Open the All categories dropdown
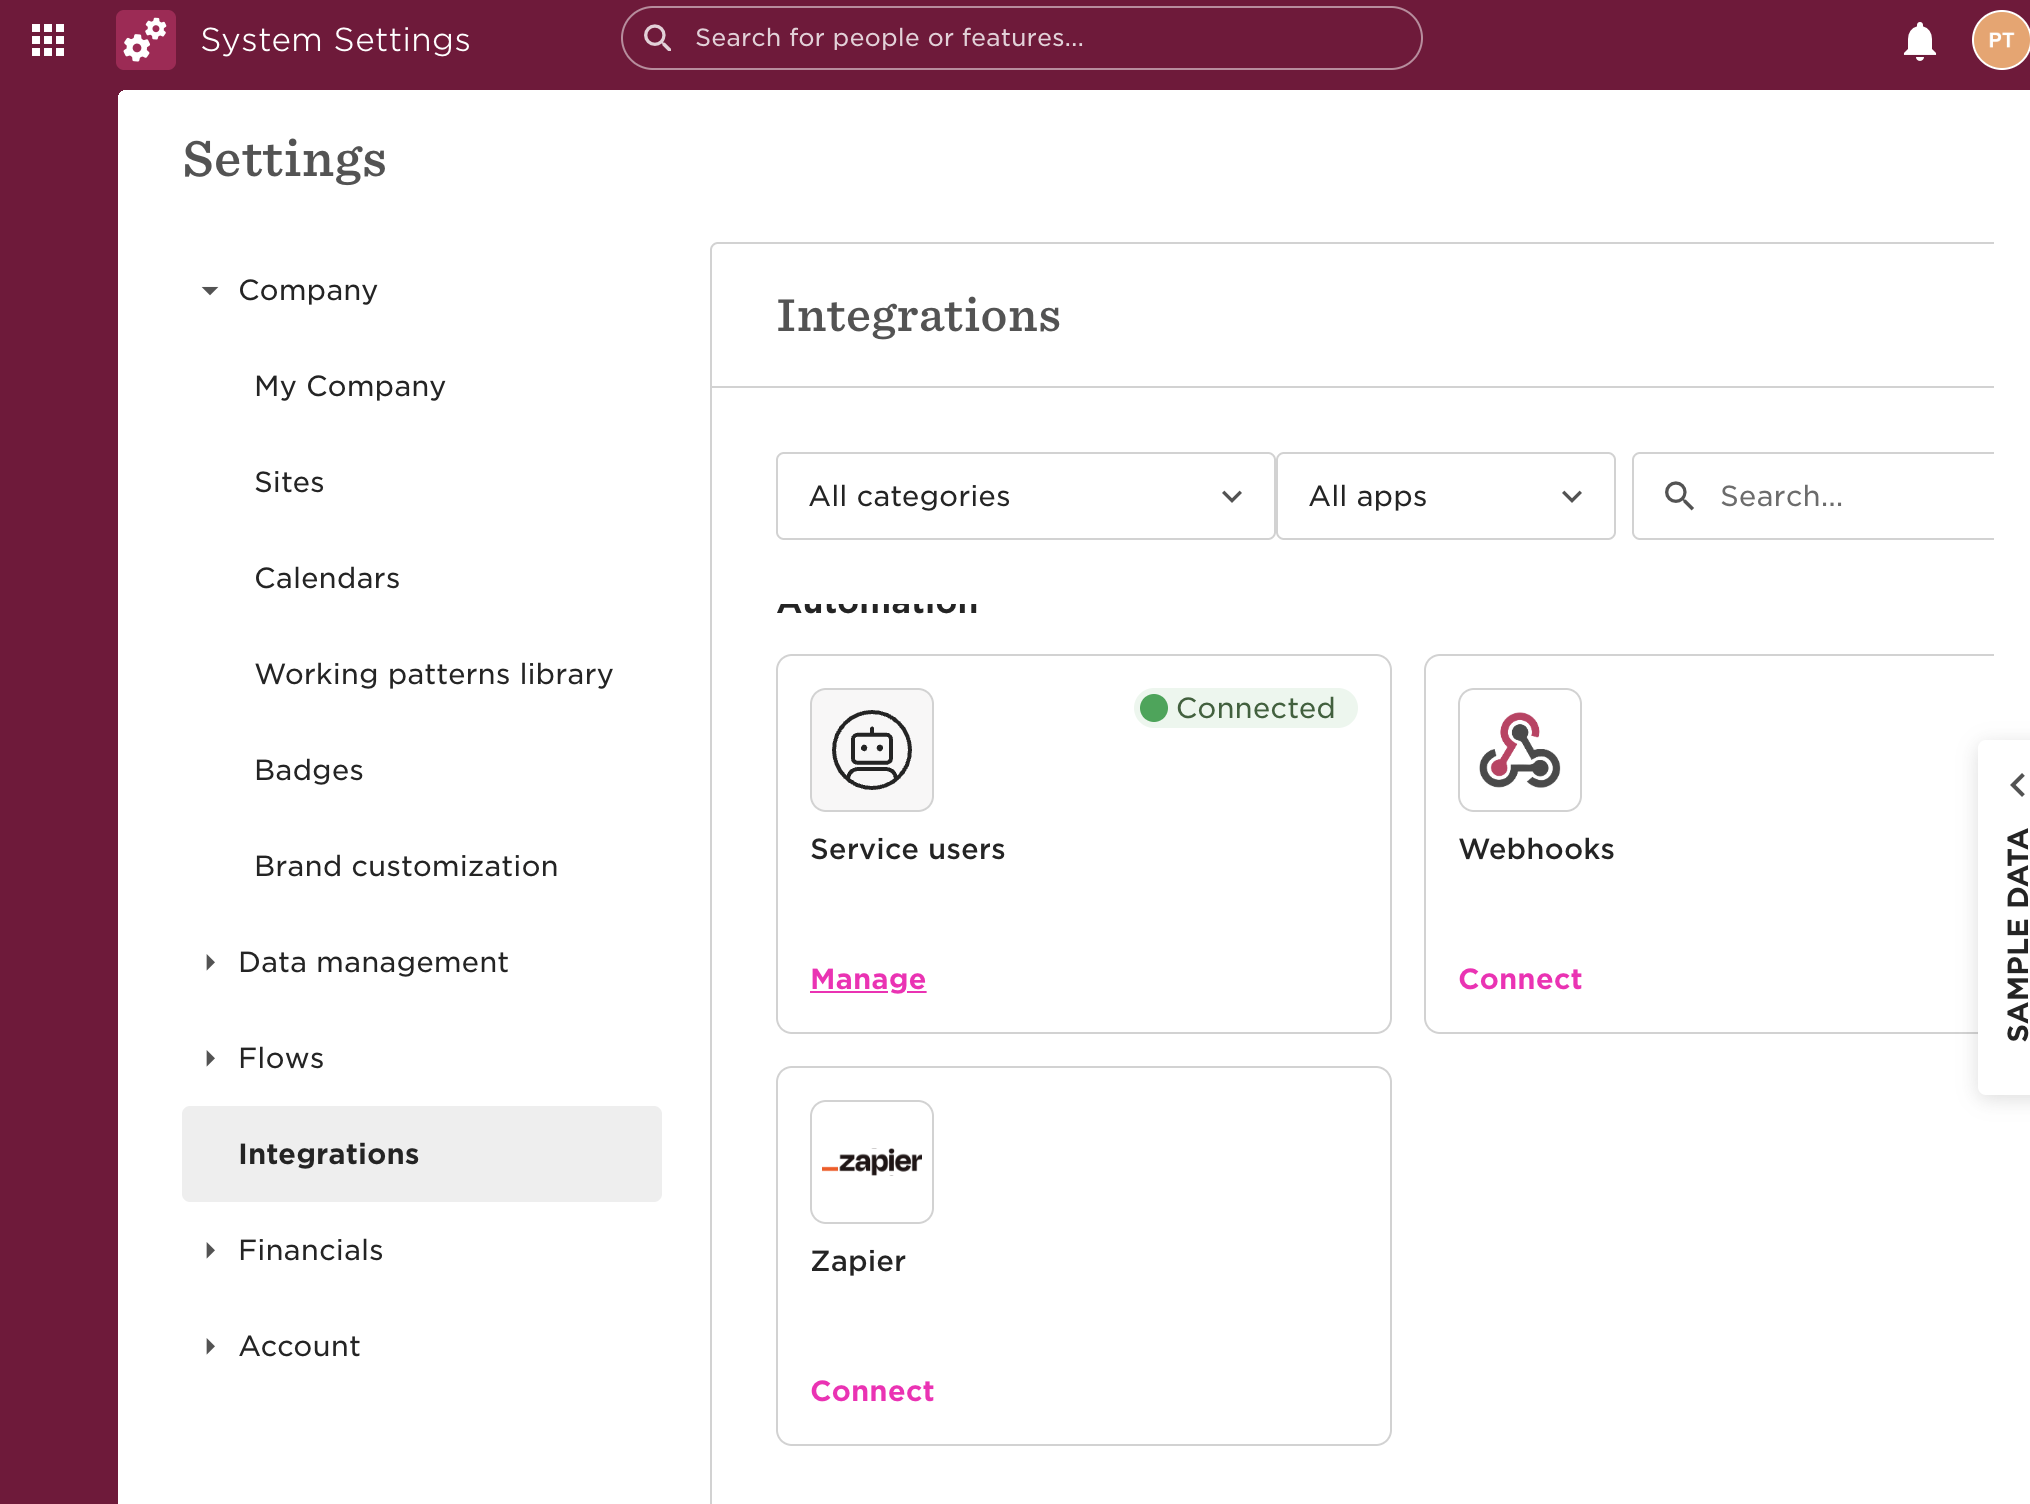The height and width of the screenshot is (1504, 2030). 1025,496
